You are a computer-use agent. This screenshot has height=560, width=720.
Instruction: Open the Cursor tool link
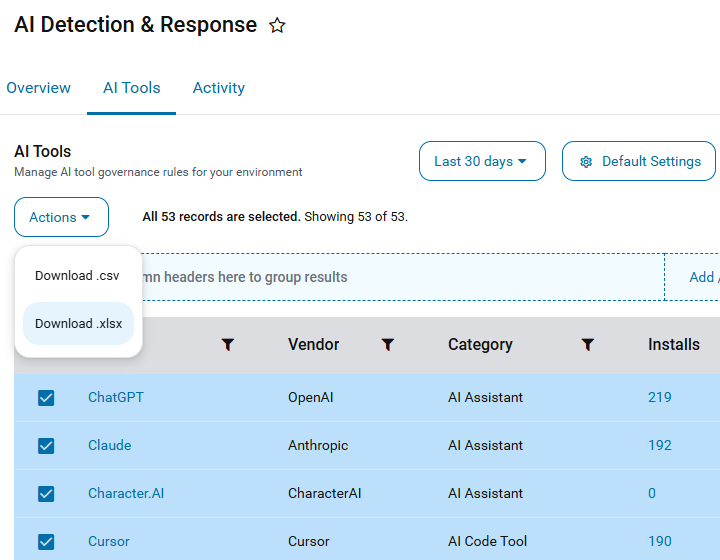point(108,541)
